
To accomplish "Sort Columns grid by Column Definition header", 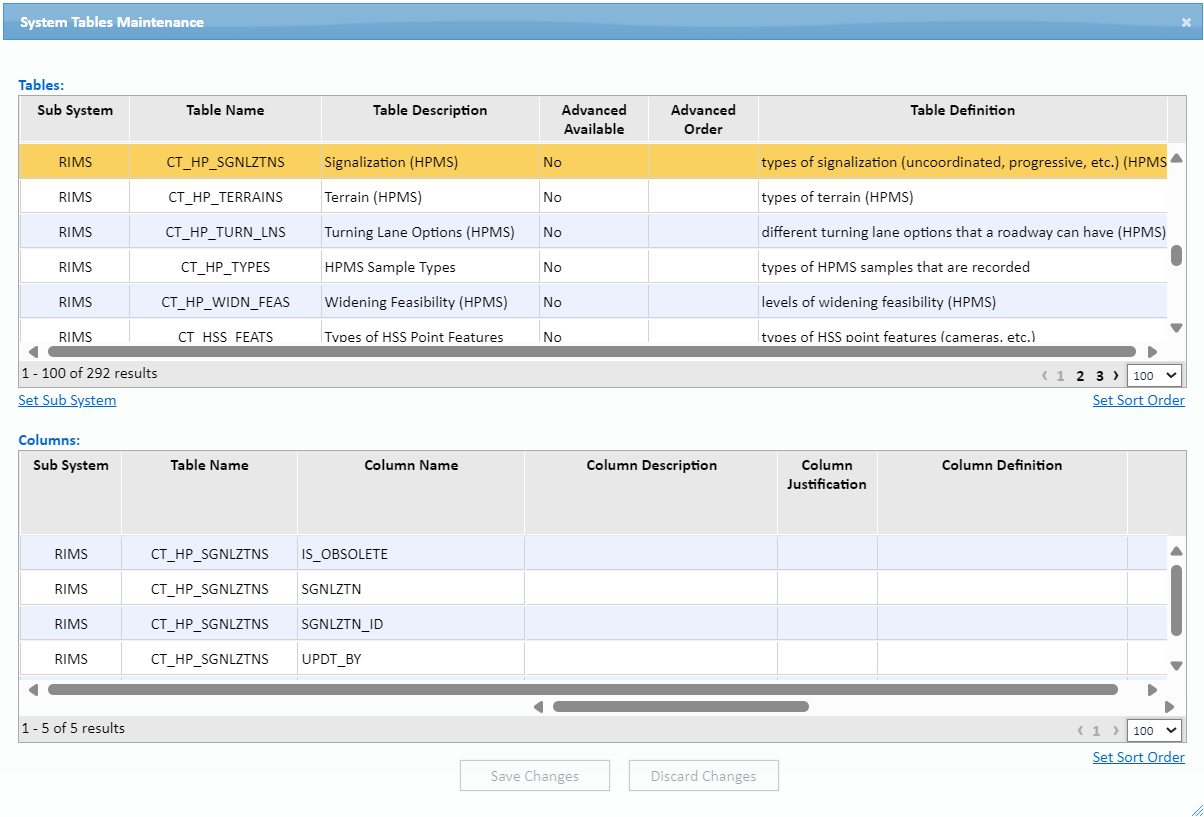I will click(1002, 492).
